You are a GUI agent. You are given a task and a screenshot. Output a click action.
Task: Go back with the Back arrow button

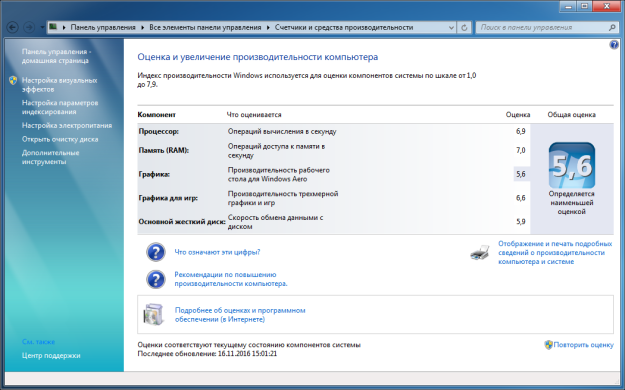[x=13, y=28]
